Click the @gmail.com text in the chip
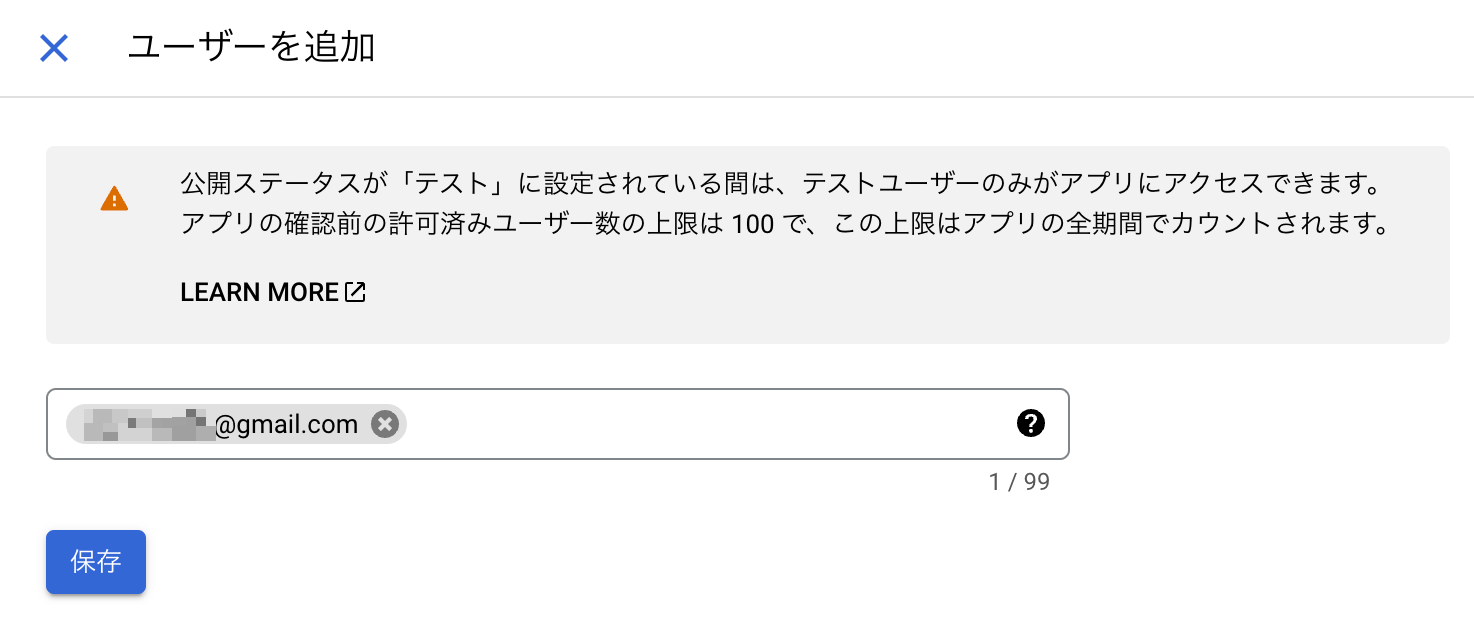 coord(286,425)
